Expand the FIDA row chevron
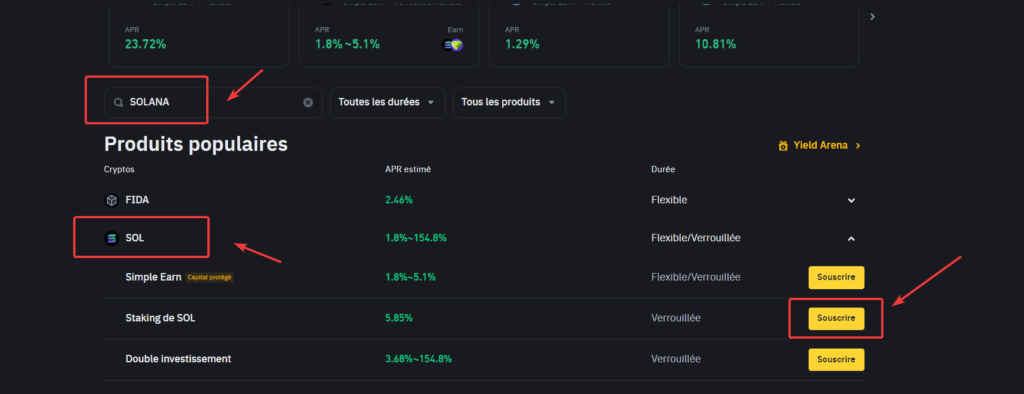Image resolution: width=1024 pixels, height=394 pixels. [851, 200]
